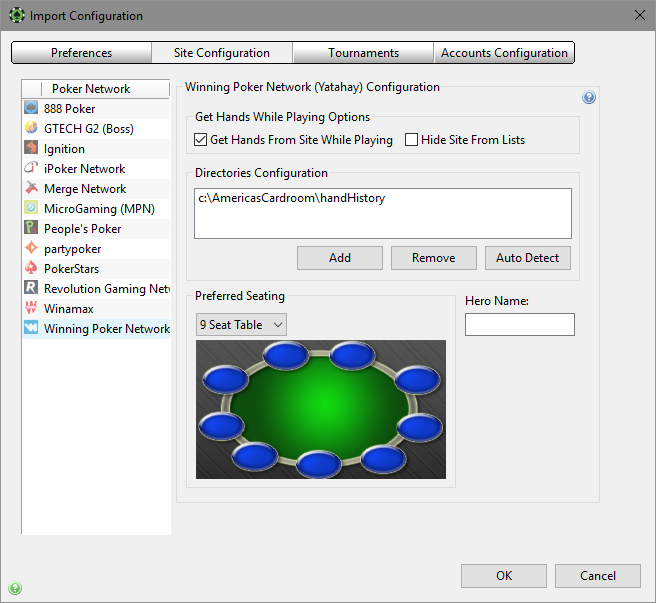
Task: Select the top-right seat next to dropdown
Action: coord(352,356)
